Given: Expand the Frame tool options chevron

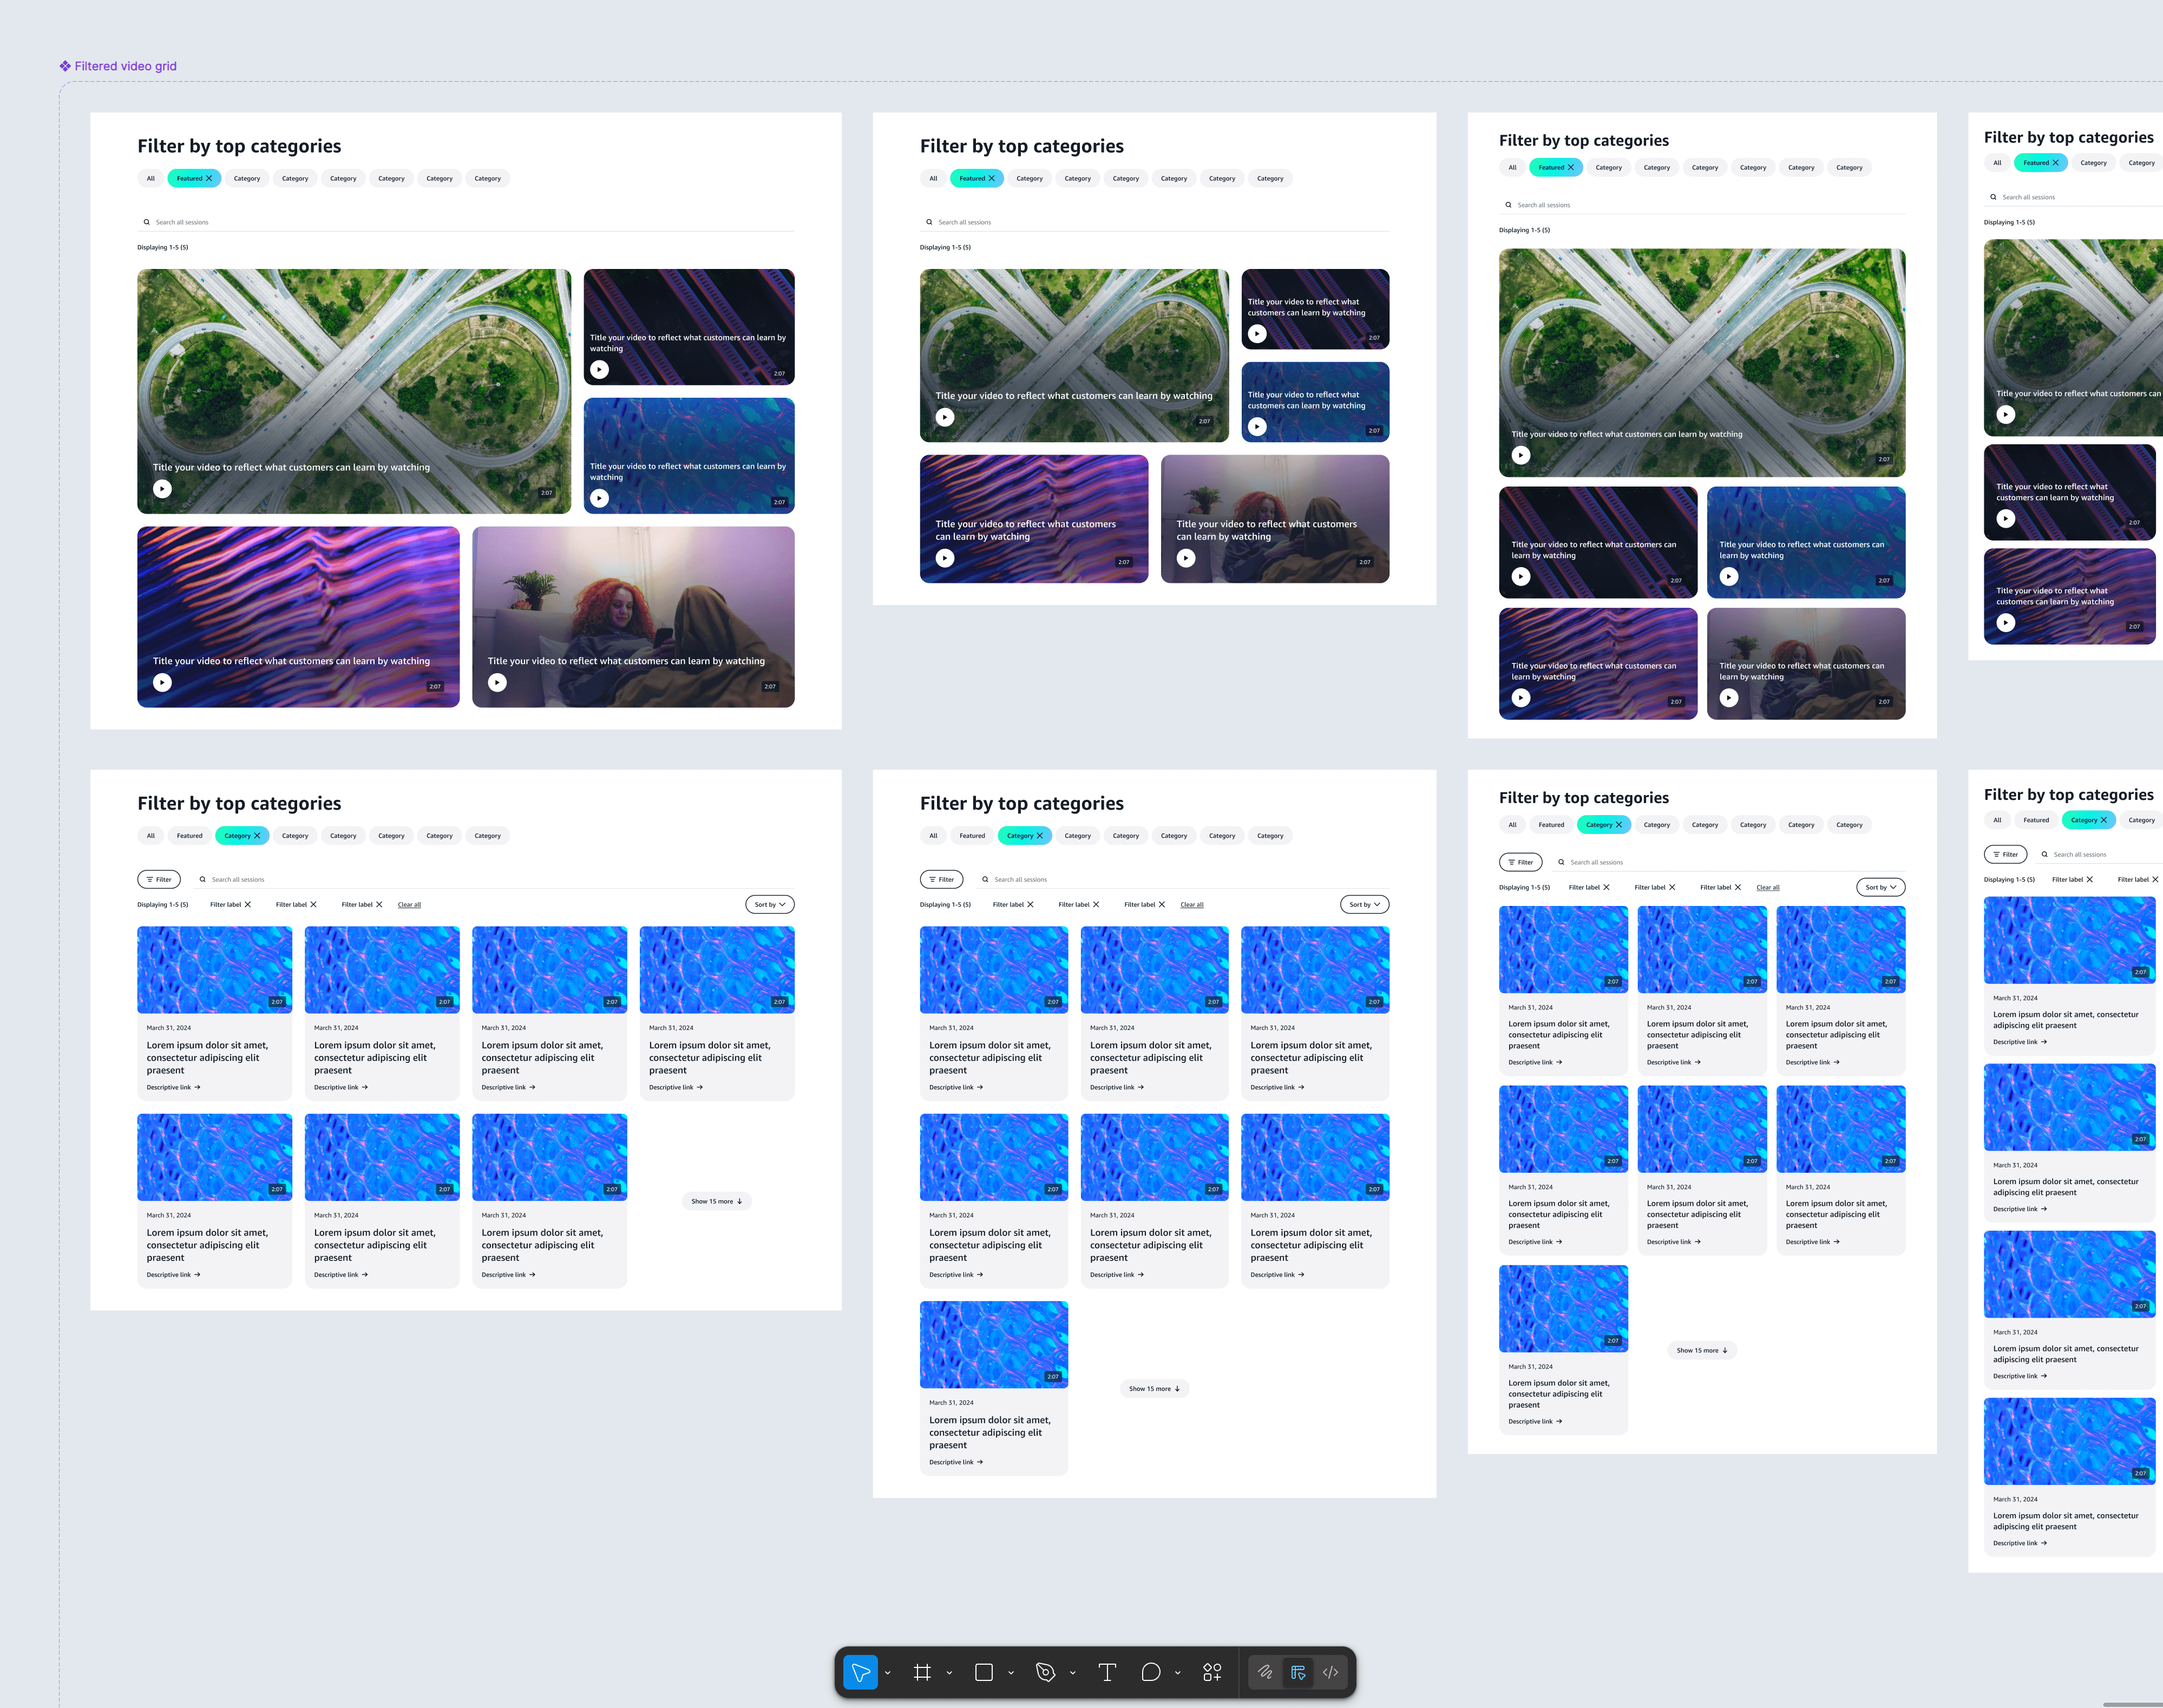Looking at the screenshot, I should (949, 1673).
